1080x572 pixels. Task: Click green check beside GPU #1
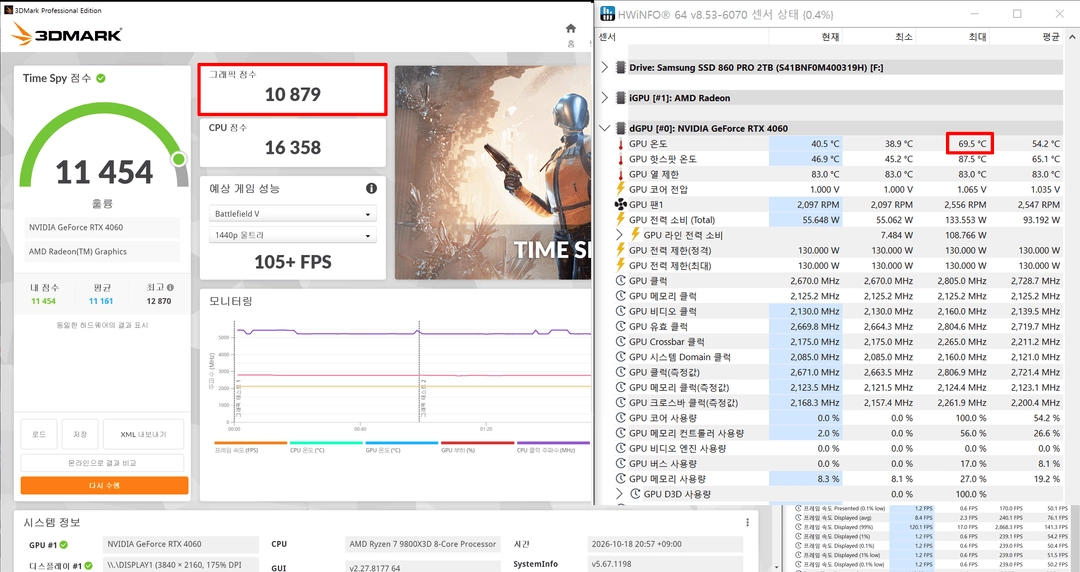pyautogui.click(x=64, y=544)
